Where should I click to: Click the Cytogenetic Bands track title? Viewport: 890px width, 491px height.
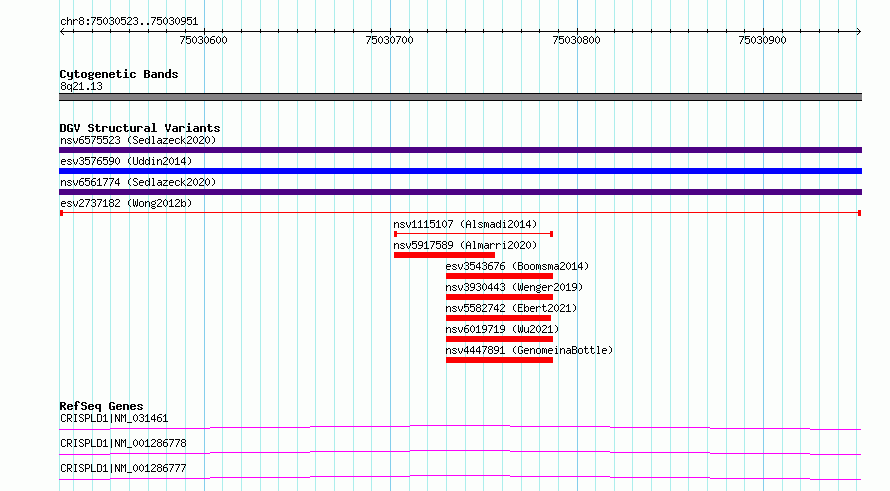coord(119,74)
